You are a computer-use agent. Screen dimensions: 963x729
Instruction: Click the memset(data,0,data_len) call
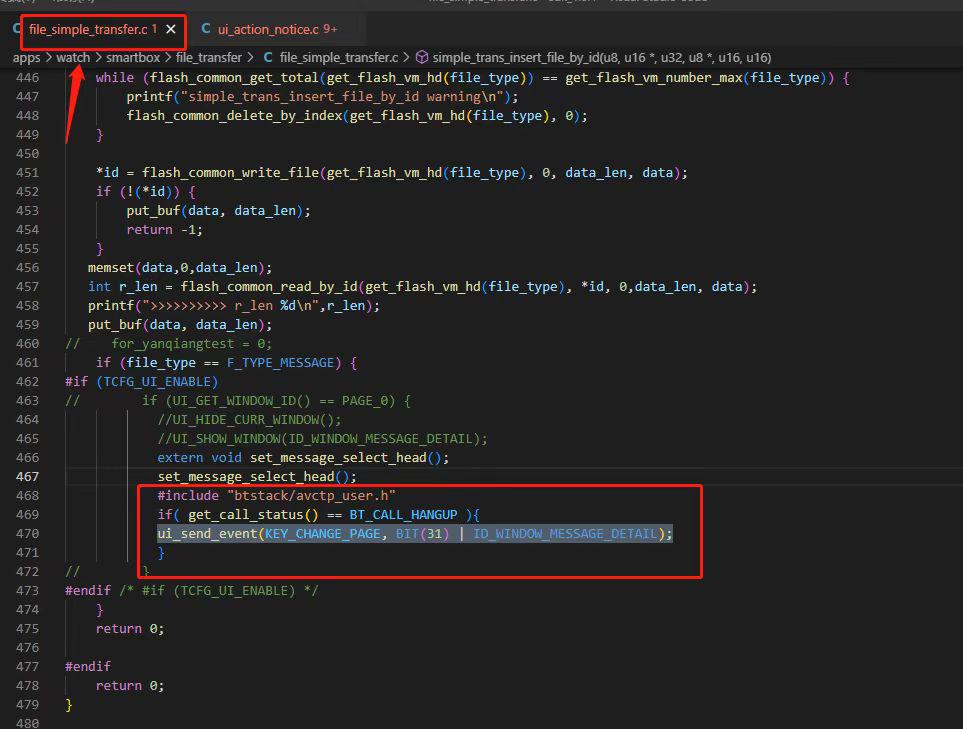180,268
